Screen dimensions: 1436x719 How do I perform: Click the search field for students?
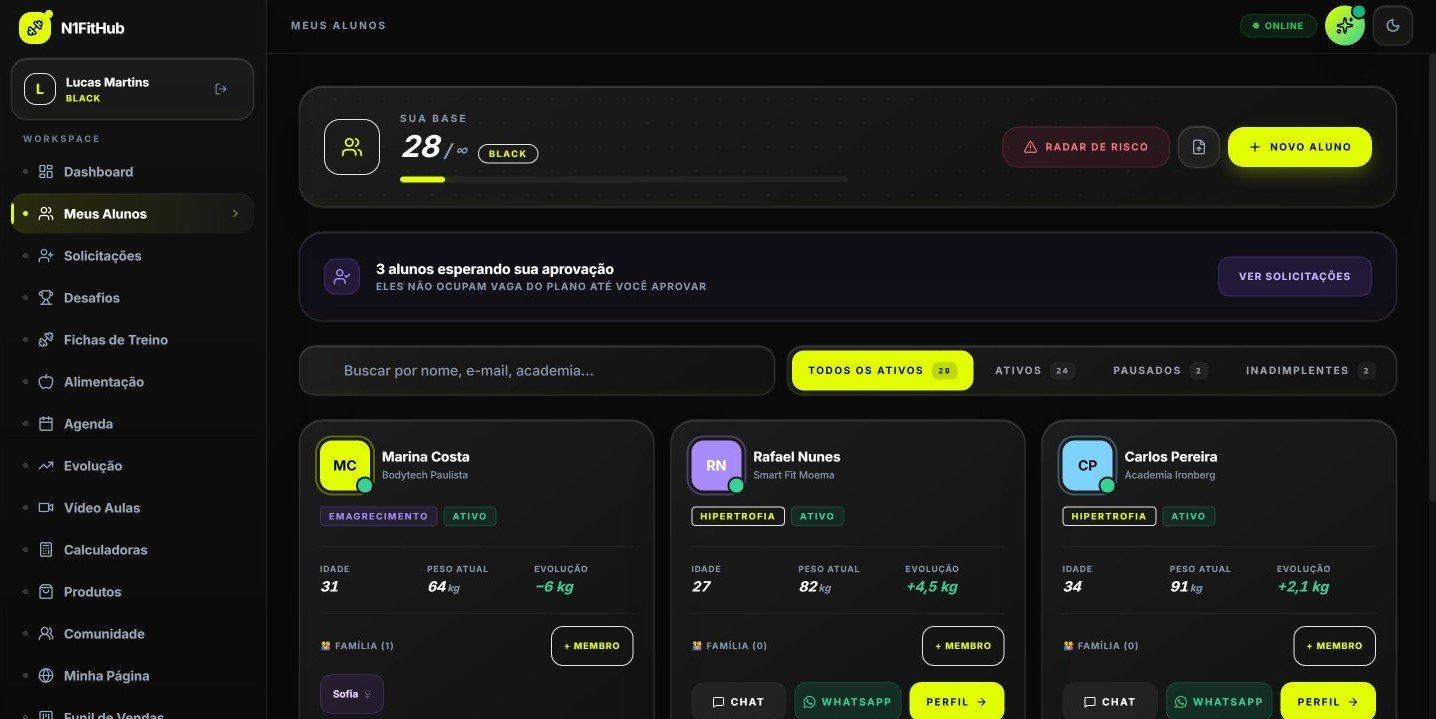coord(537,371)
